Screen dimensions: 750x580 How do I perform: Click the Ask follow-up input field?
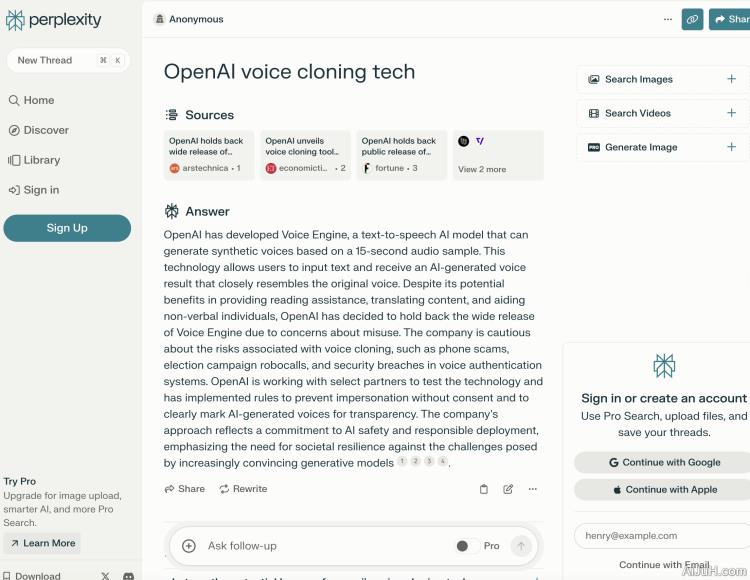[320, 546]
